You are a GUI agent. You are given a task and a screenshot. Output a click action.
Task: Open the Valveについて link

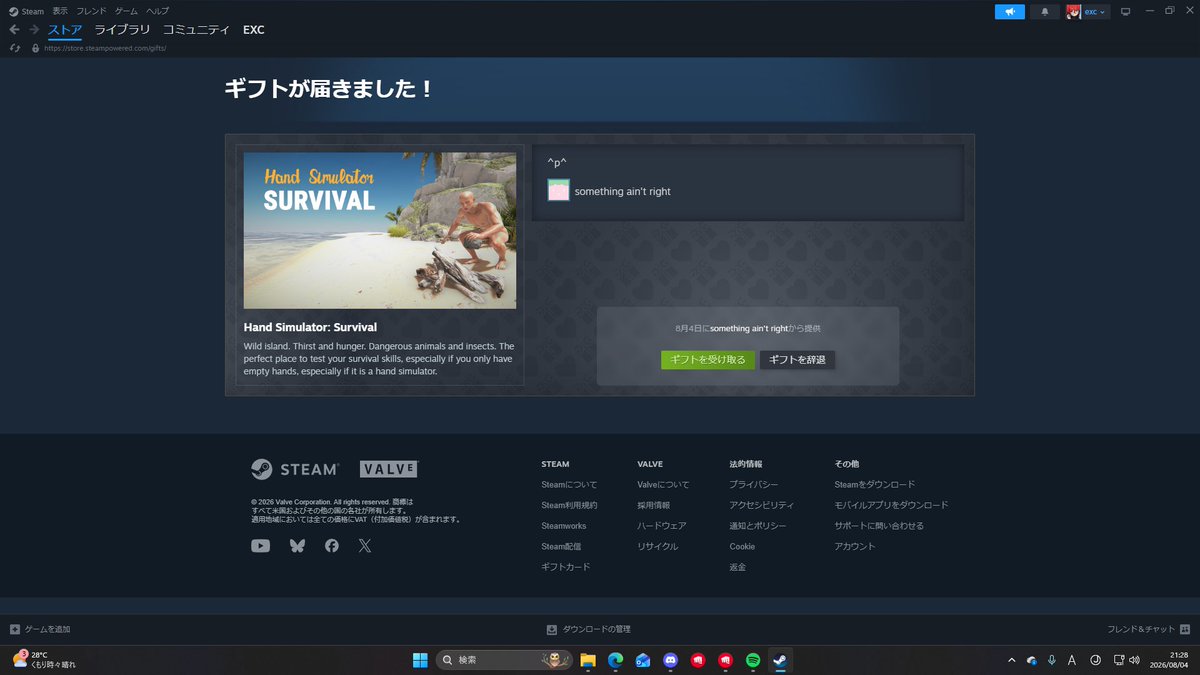[663, 485]
